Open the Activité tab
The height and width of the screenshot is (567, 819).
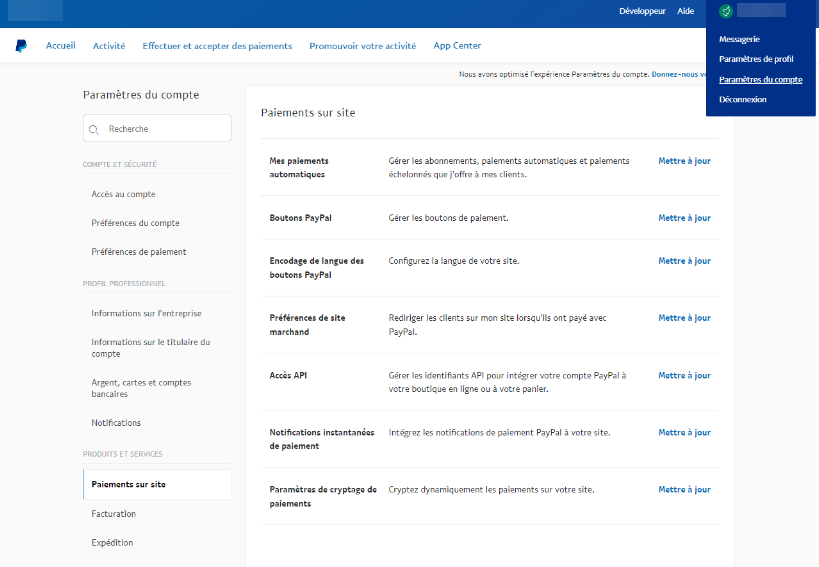tap(109, 46)
